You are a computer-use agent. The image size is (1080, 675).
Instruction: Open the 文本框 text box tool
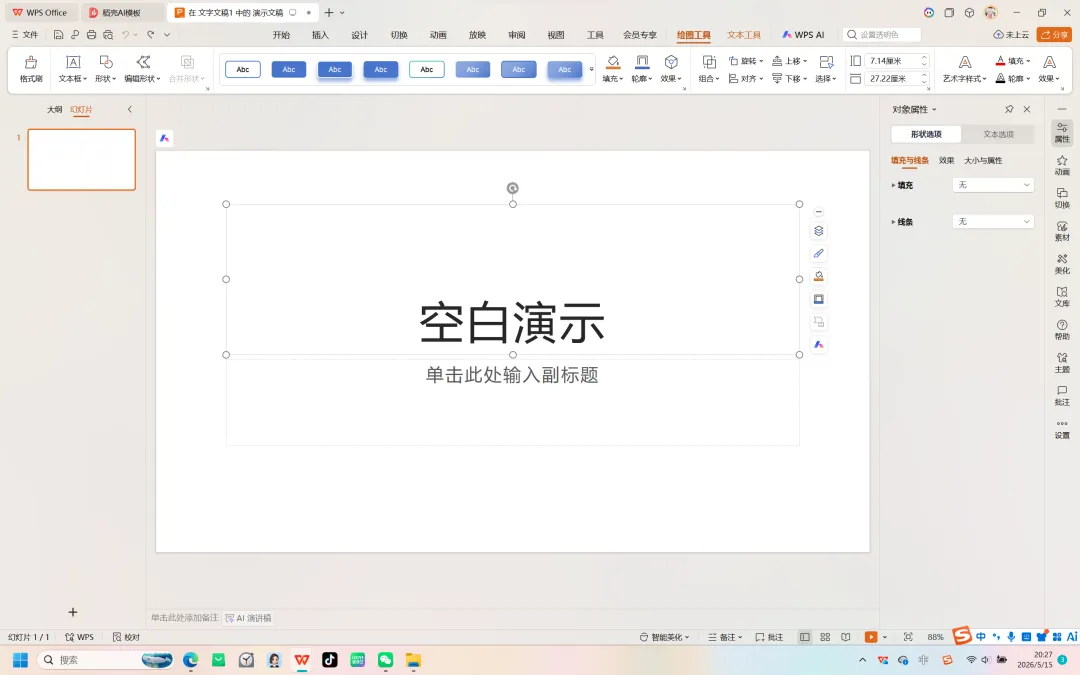(72, 69)
